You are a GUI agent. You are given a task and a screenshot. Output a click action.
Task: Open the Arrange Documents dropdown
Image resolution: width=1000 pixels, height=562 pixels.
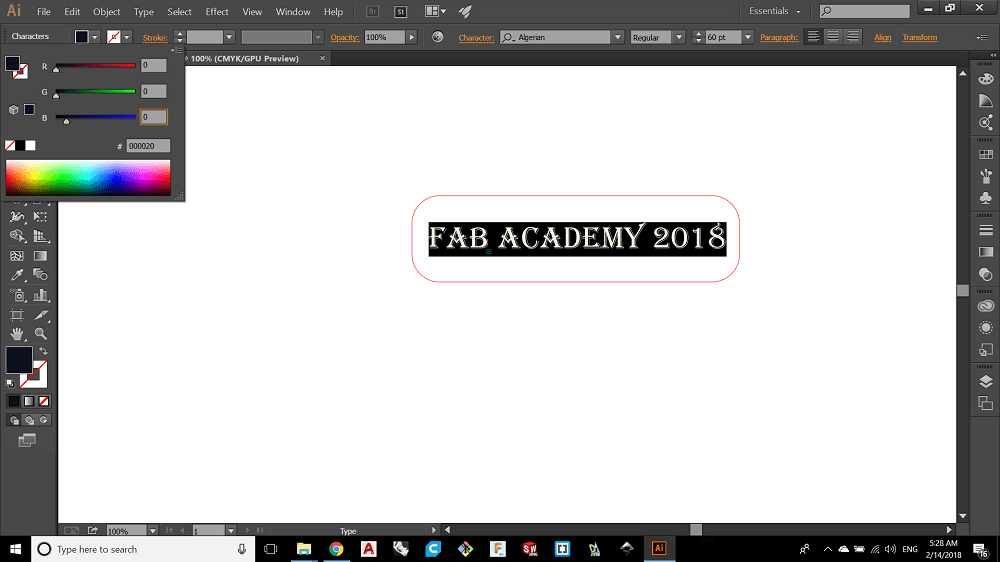(435, 11)
